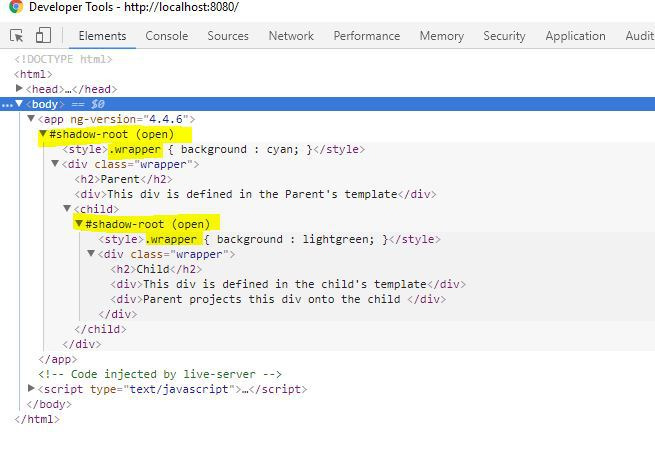The width and height of the screenshot is (655, 473).
Task: Collapse the cyan parent div.wrapper node
Action: [55, 163]
